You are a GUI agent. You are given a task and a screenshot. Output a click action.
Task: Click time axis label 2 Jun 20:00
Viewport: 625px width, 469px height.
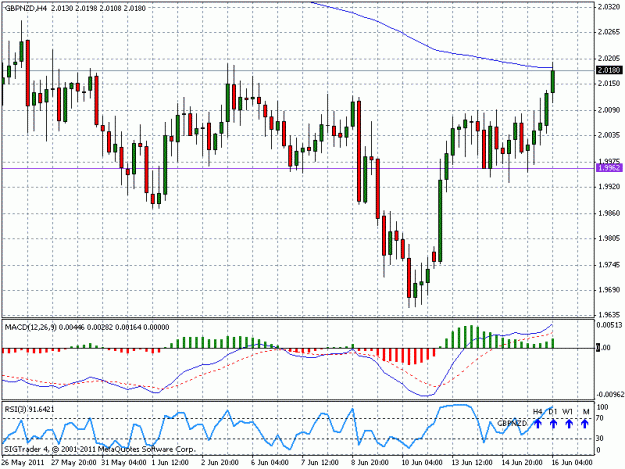220,462
